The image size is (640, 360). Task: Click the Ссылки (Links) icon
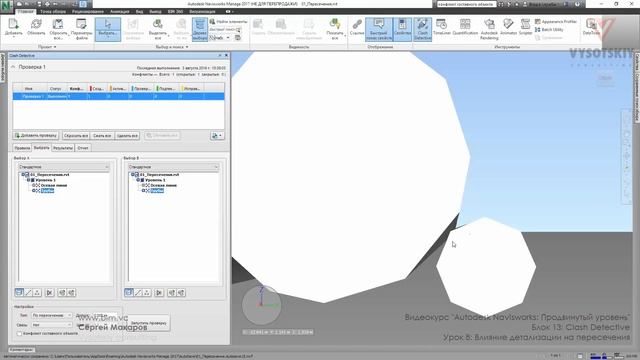tap(357, 27)
